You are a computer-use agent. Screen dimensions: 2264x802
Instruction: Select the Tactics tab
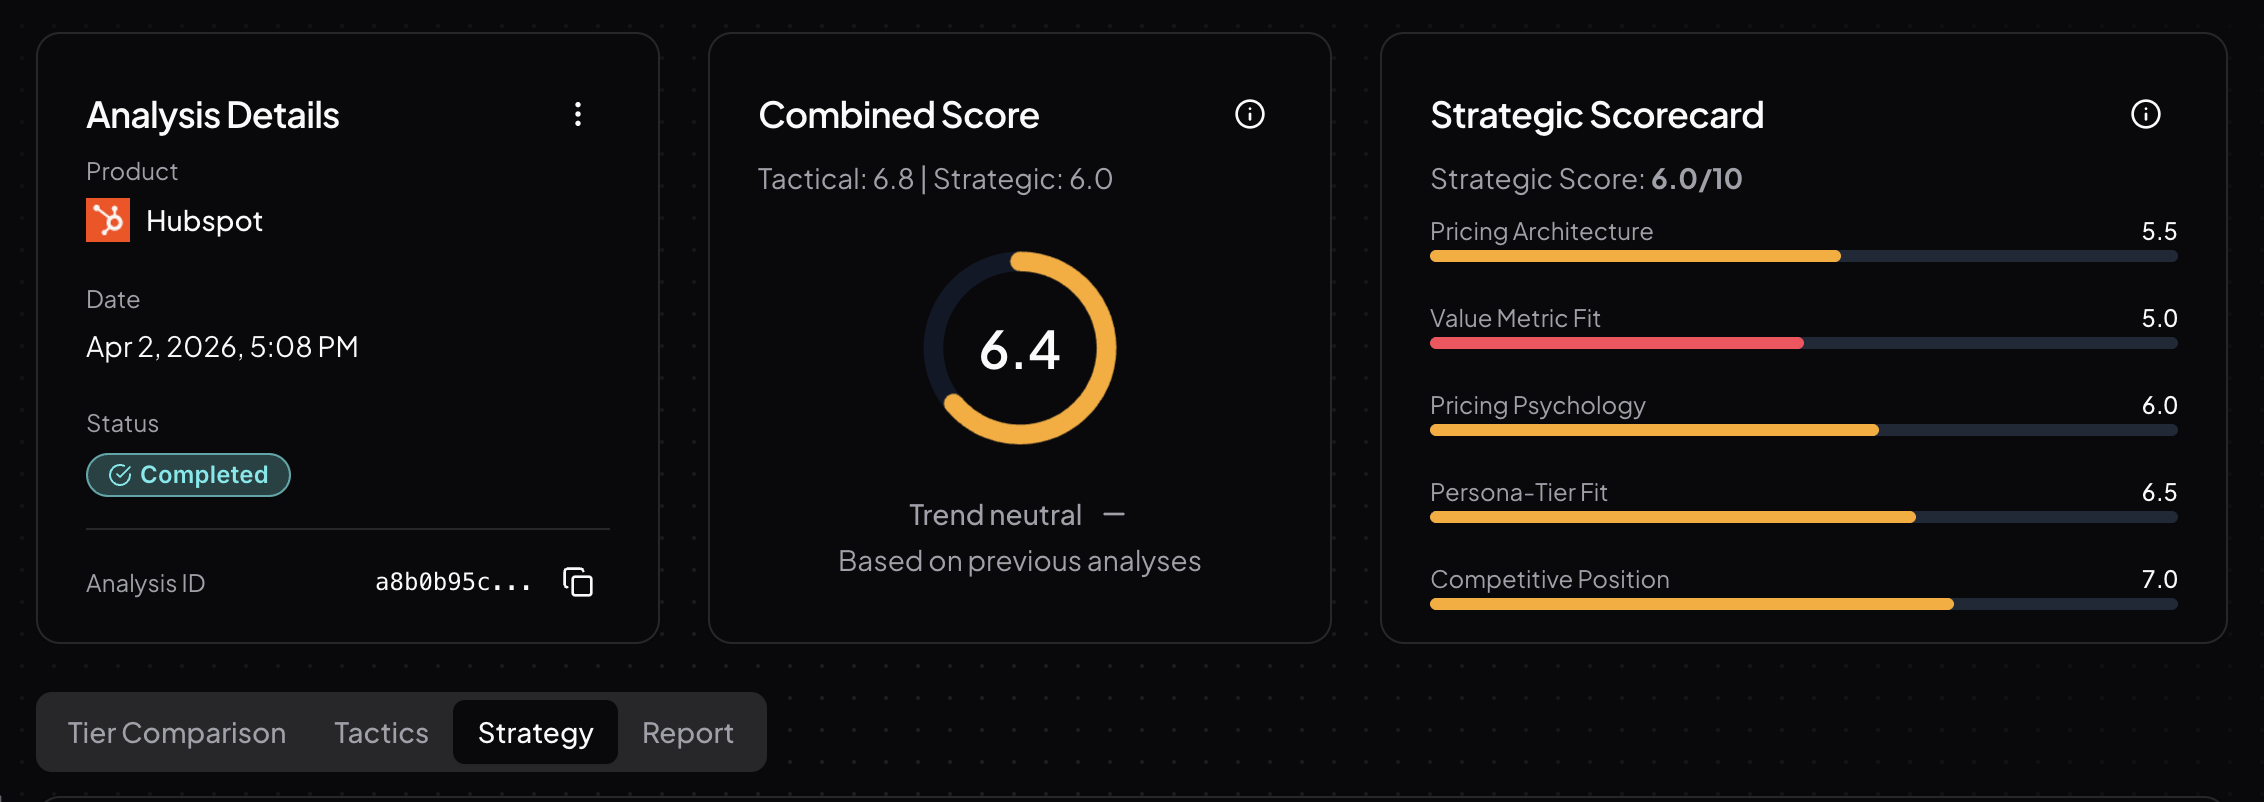coord(381,732)
